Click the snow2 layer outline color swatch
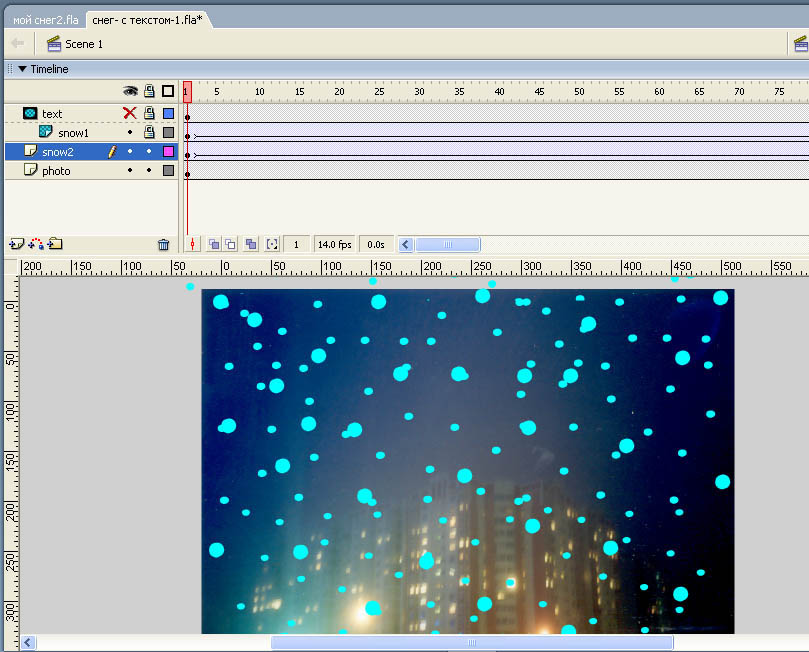Viewport: 809px width, 652px height. tap(168, 152)
